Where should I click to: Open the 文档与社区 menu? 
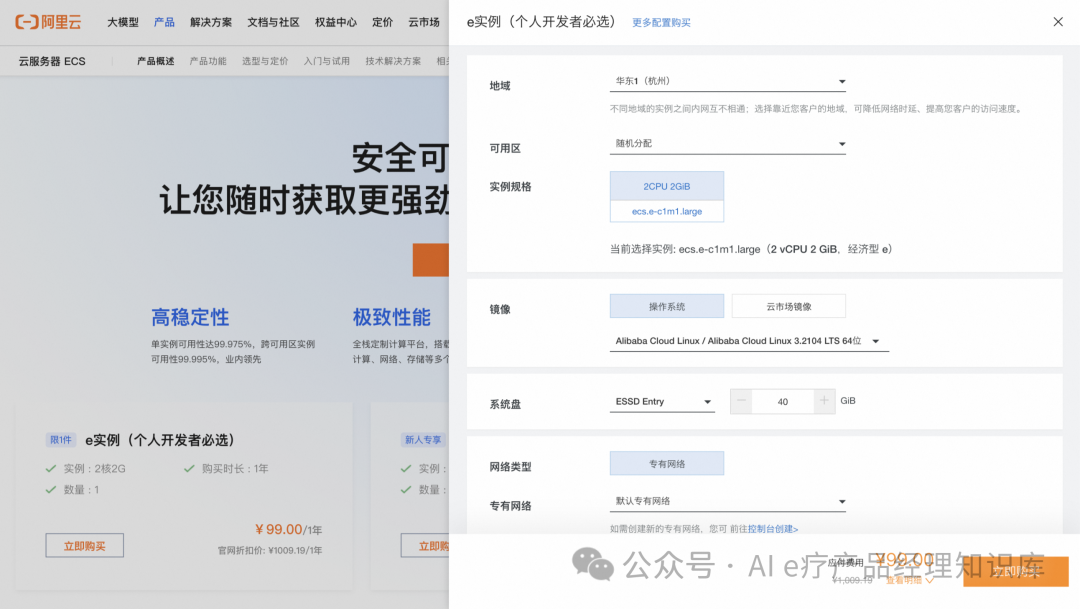[273, 22]
